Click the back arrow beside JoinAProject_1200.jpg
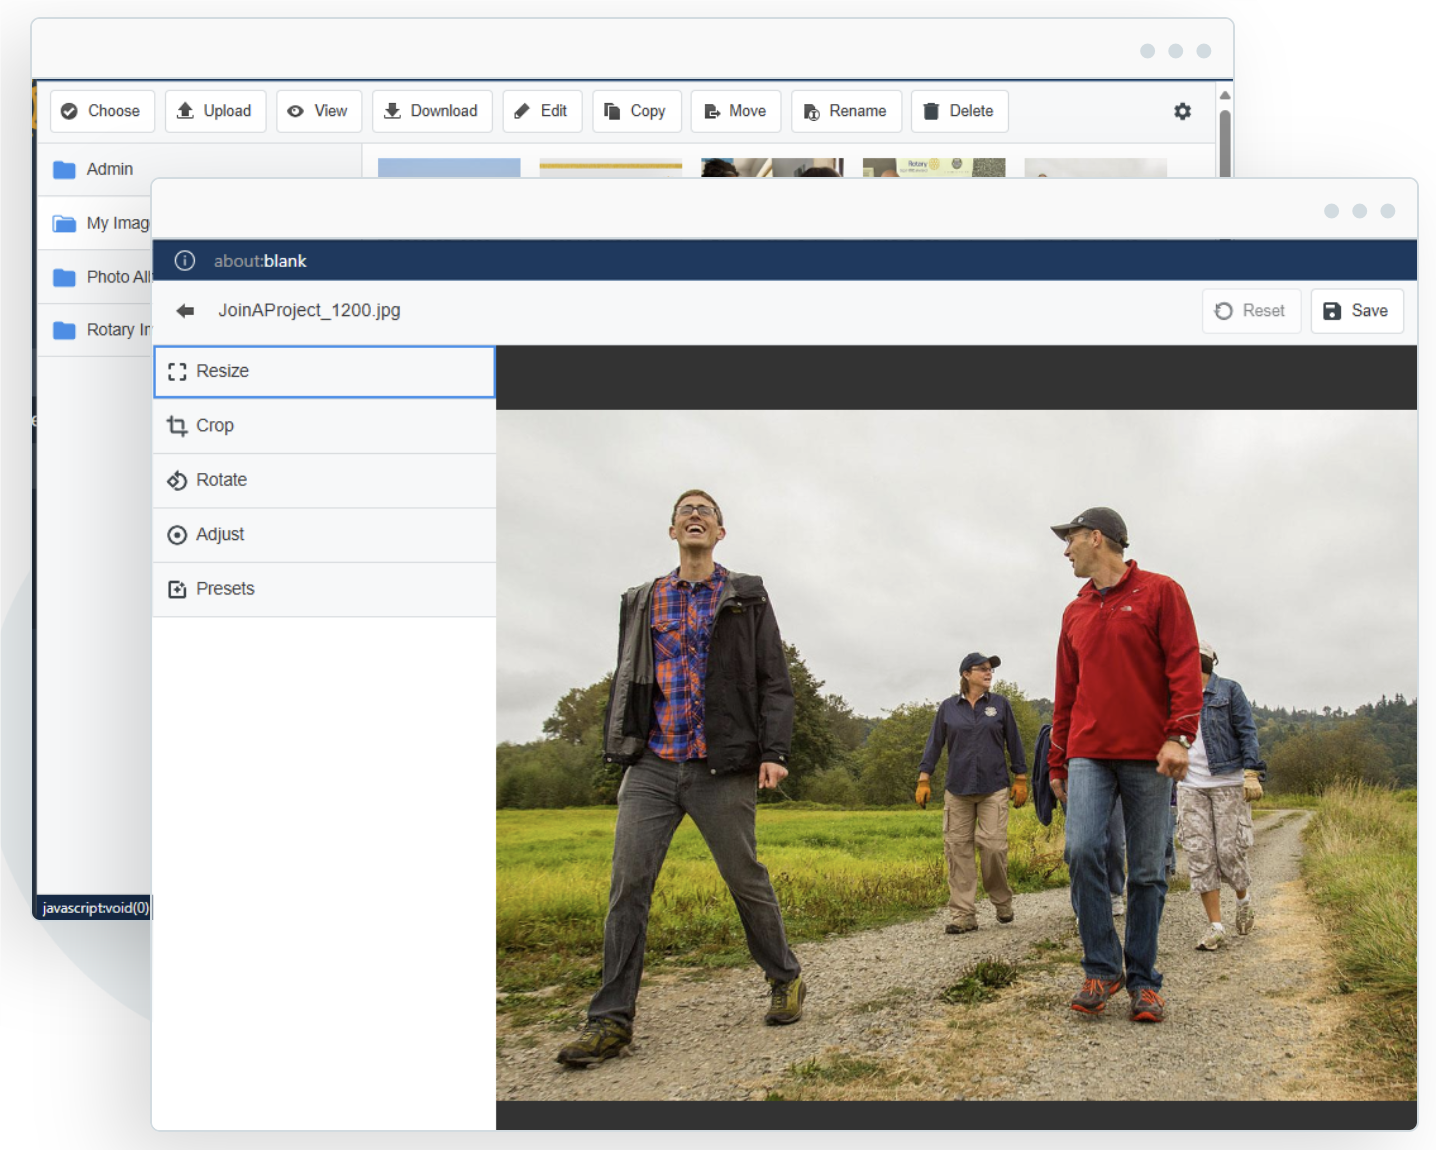Viewport: 1436px width, 1150px height. [185, 311]
